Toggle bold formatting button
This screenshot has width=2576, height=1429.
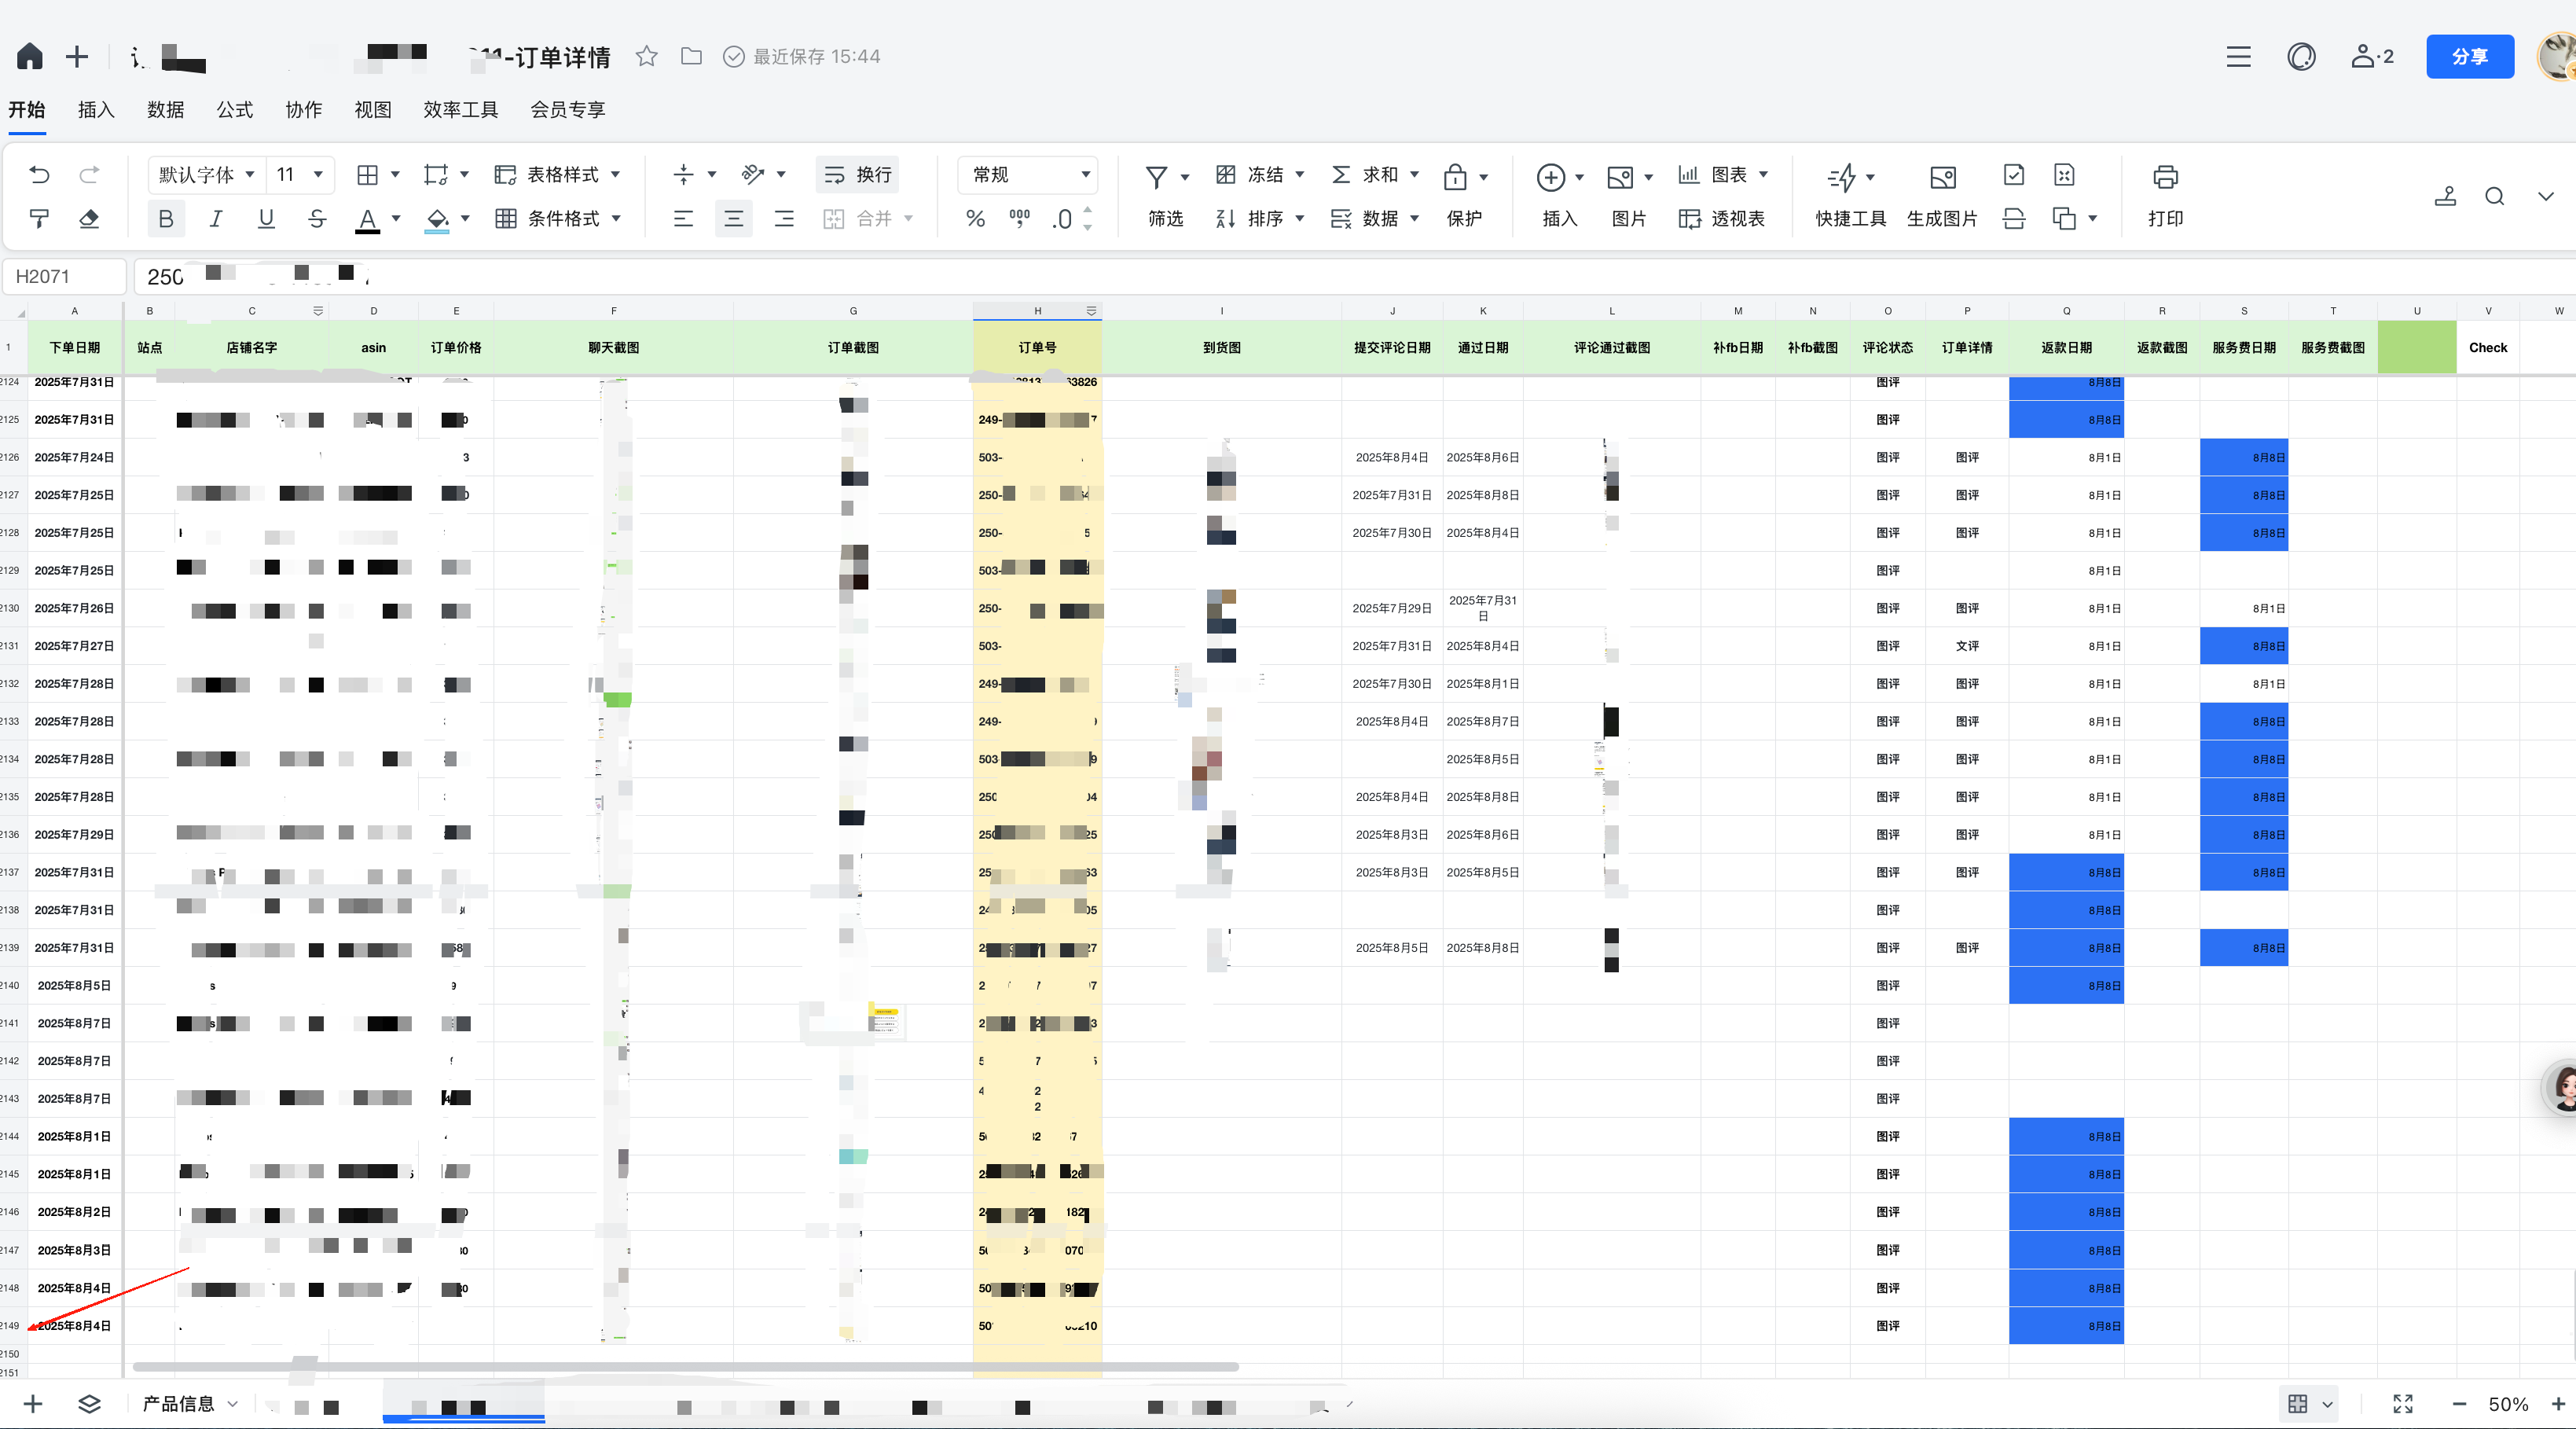click(x=166, y=219)
